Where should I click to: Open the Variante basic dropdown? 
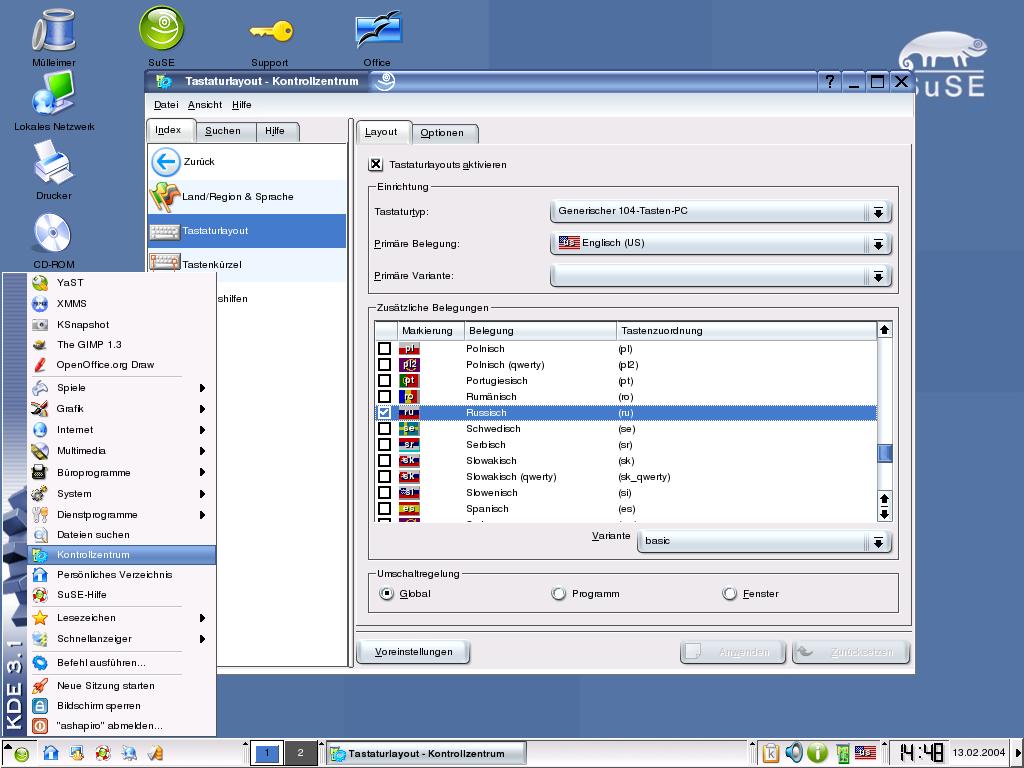pos(765,541)
